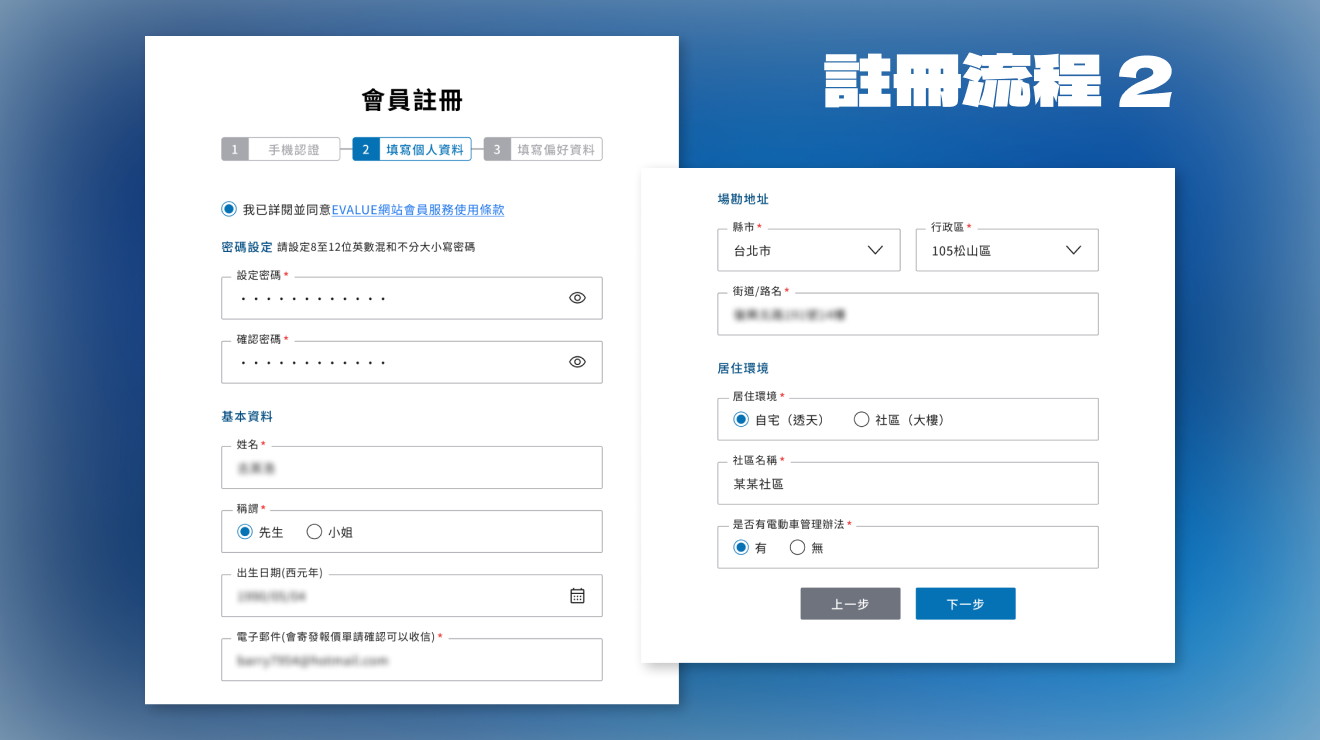Click the 社區名稱 field with 某某社區

click(x=908, y=484)
